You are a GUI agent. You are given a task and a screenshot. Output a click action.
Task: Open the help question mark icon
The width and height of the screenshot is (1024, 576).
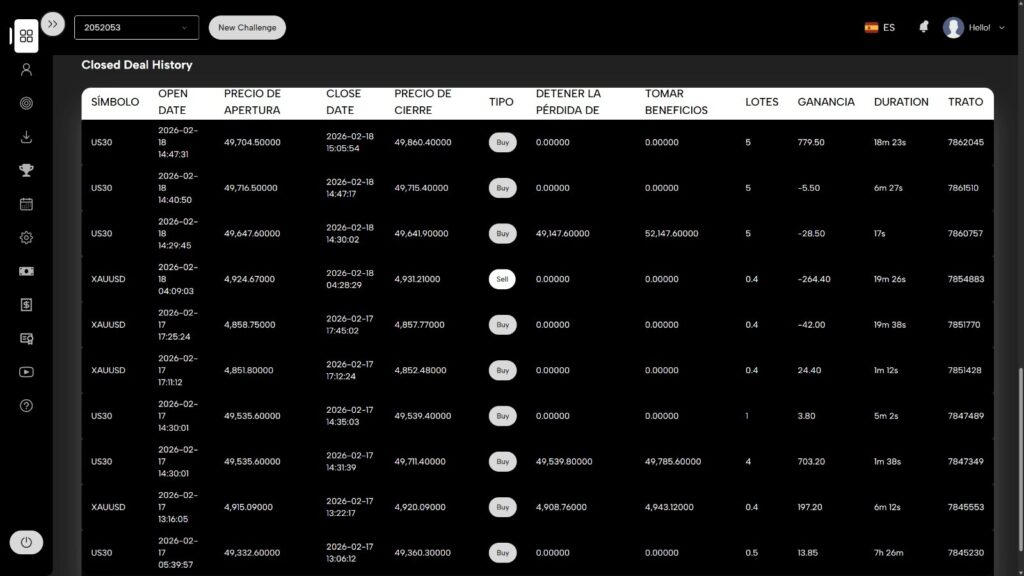26,405
